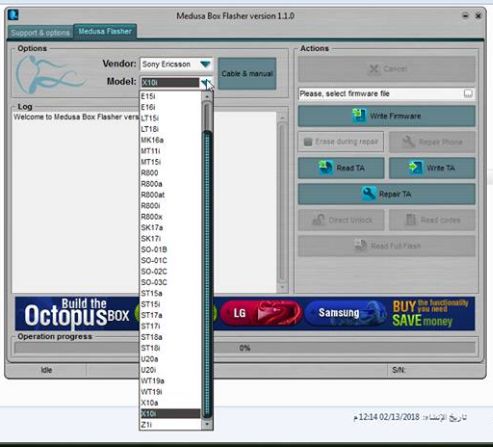493x447 pixels.
Task: Click the Write Firmware button
Action: point(387,116)
